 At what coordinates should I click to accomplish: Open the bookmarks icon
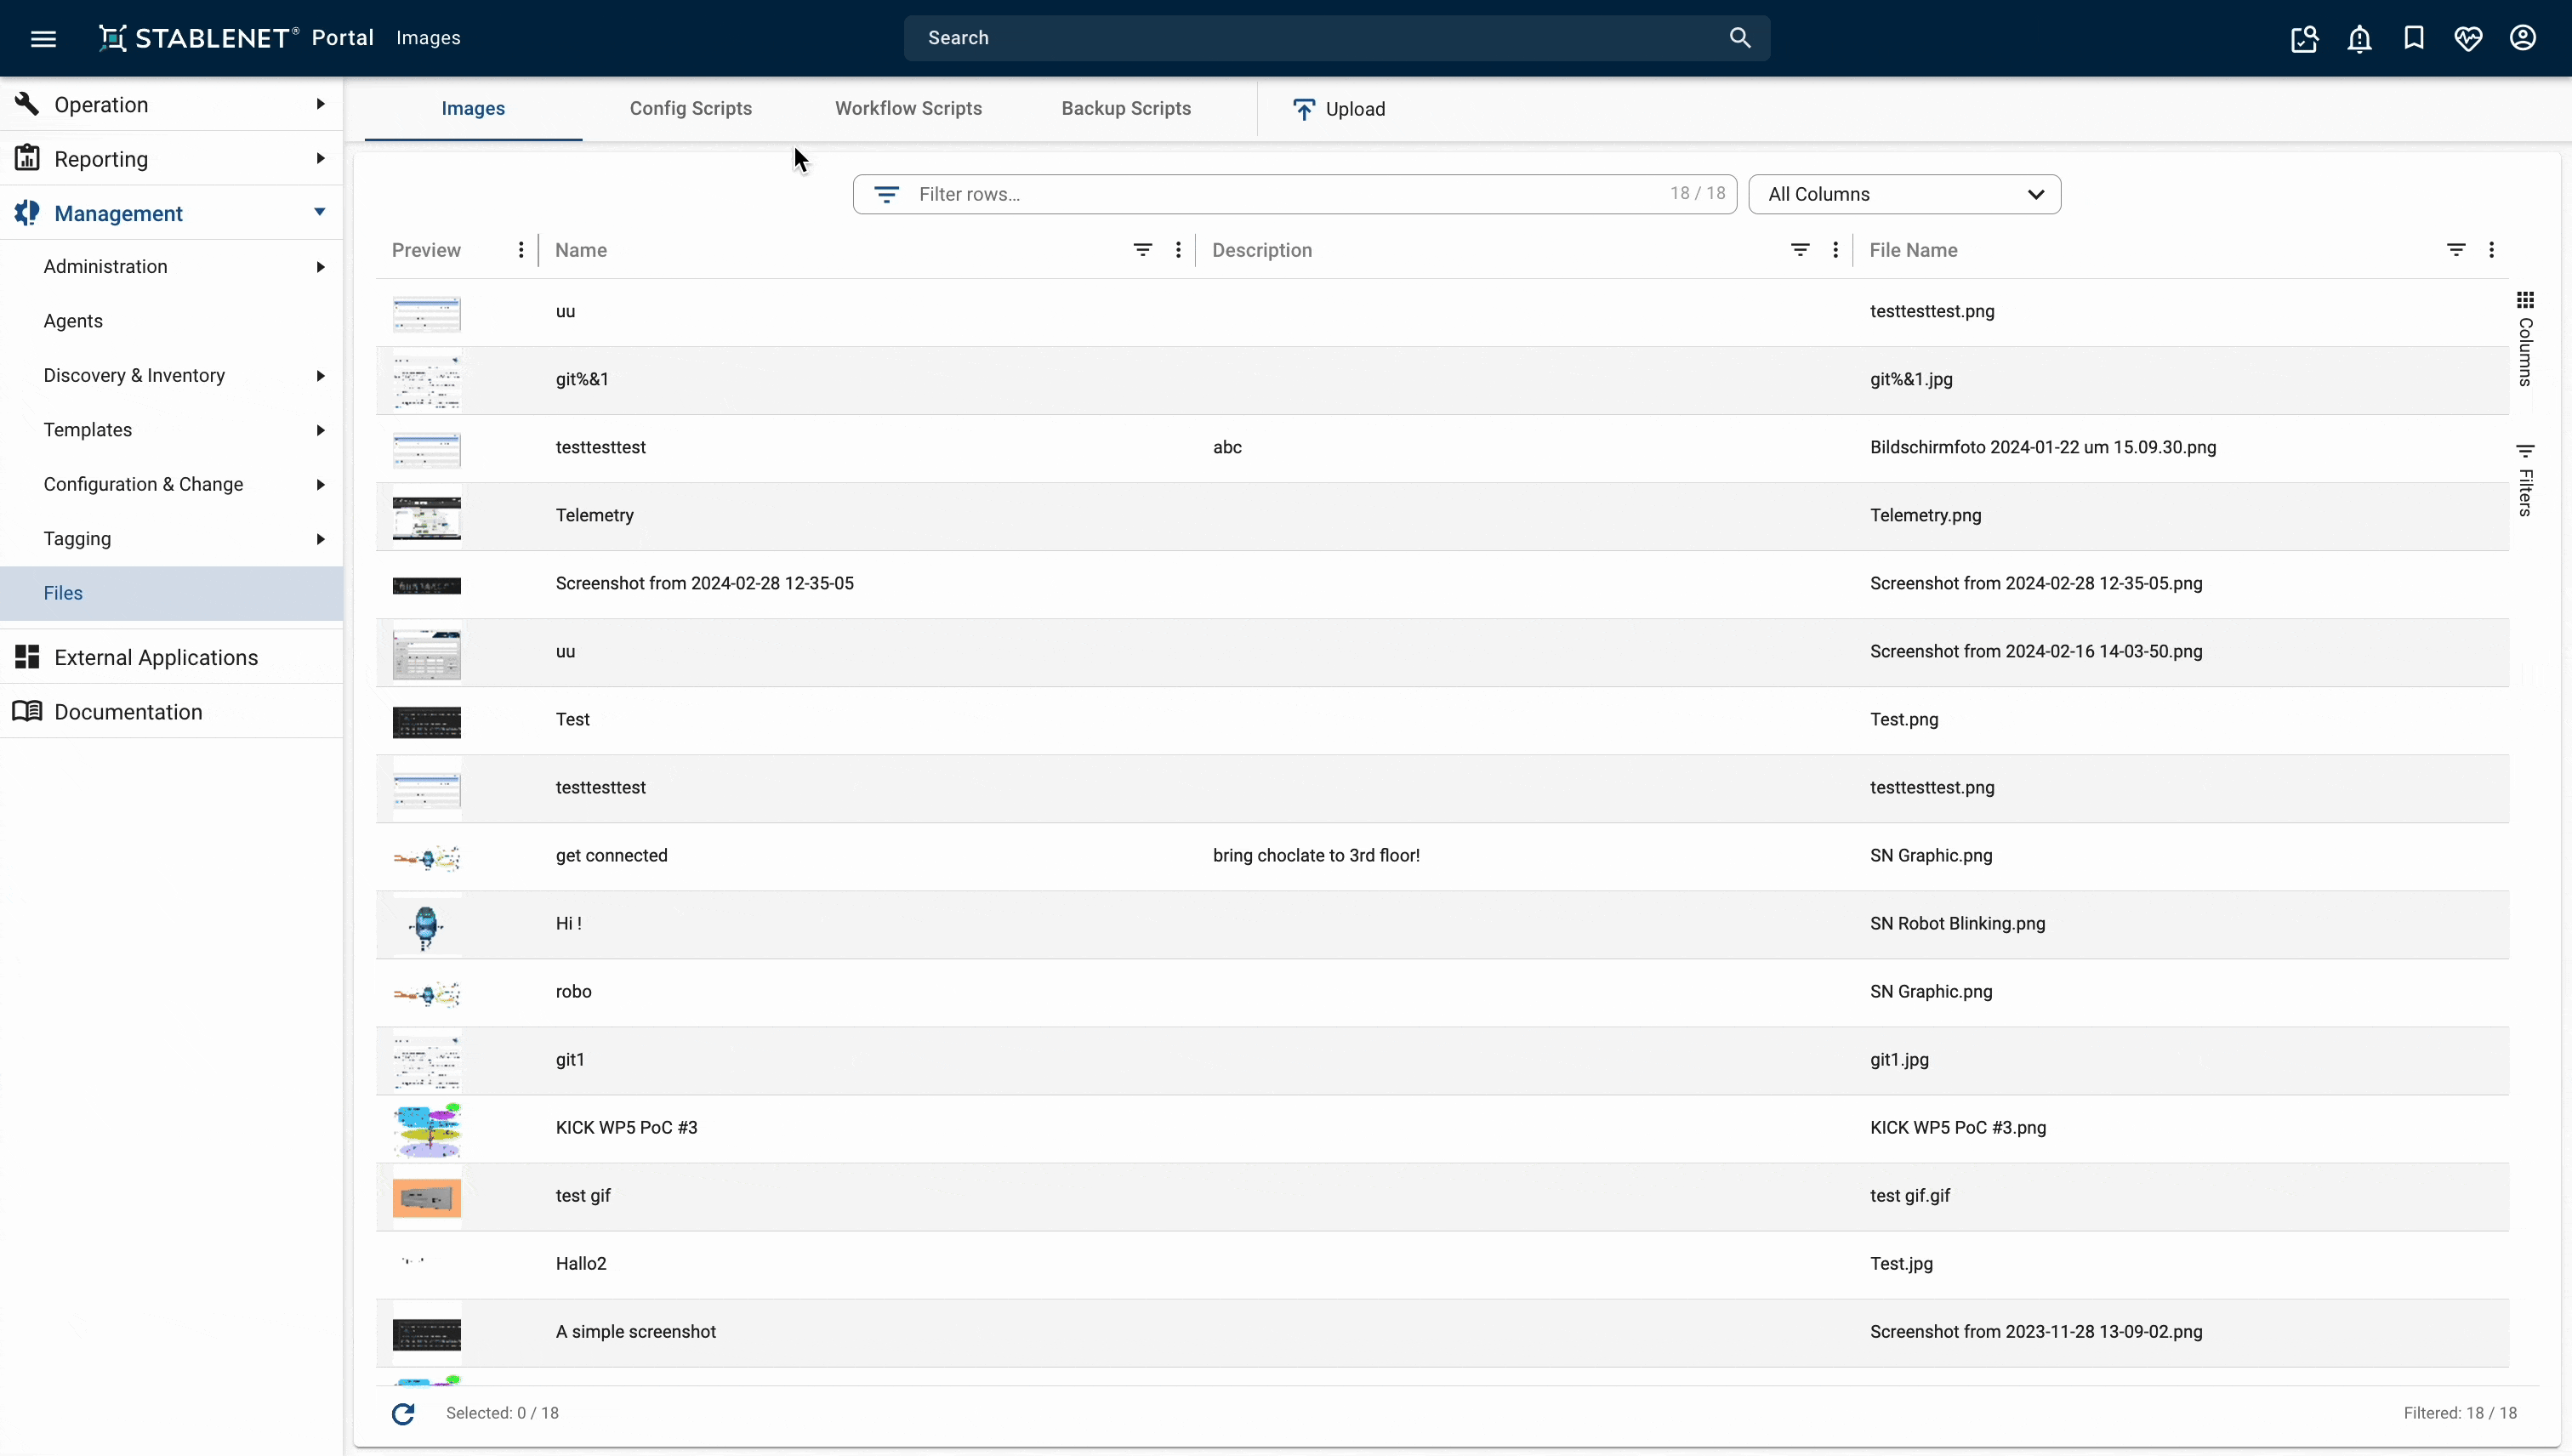click(x=2414, y=38)
